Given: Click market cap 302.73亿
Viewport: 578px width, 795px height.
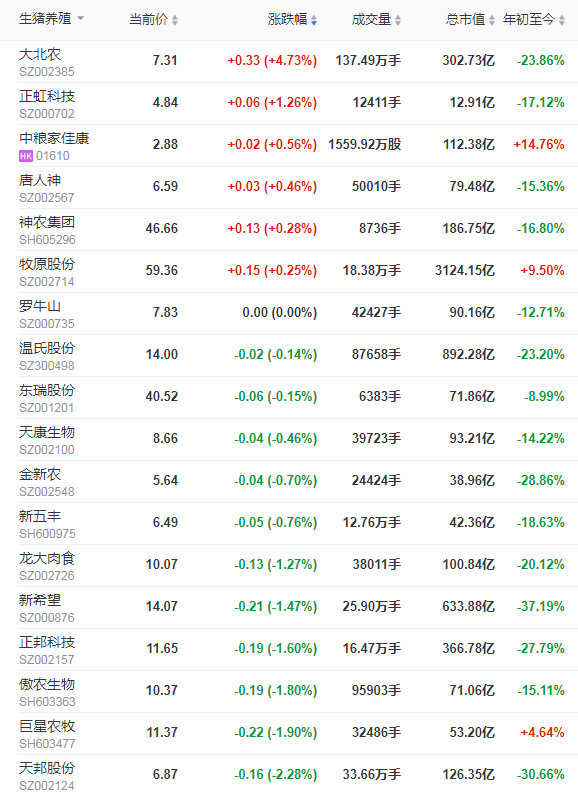Looking at the screenshot, I should click(x=468, y=61).
